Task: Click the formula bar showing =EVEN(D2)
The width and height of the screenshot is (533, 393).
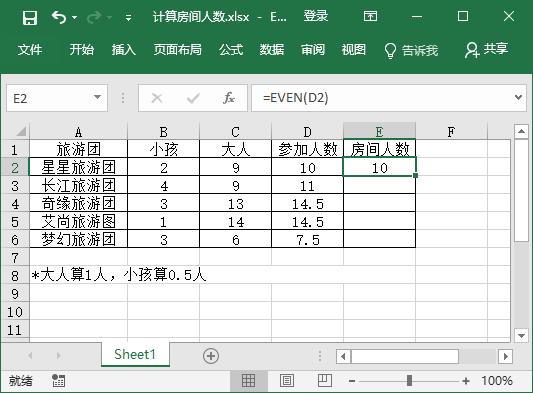Action: click(x=382, y=98)
